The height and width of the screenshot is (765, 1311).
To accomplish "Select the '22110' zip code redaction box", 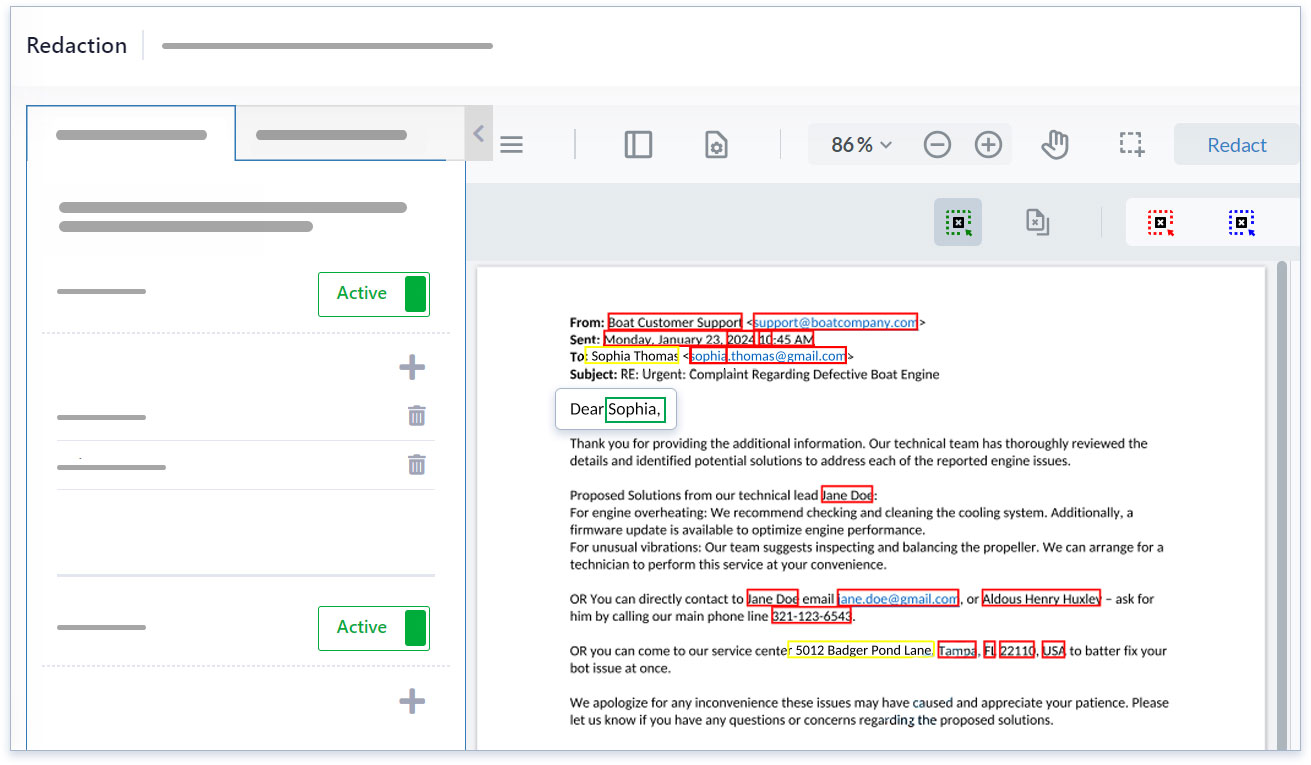I will 1017,650.
